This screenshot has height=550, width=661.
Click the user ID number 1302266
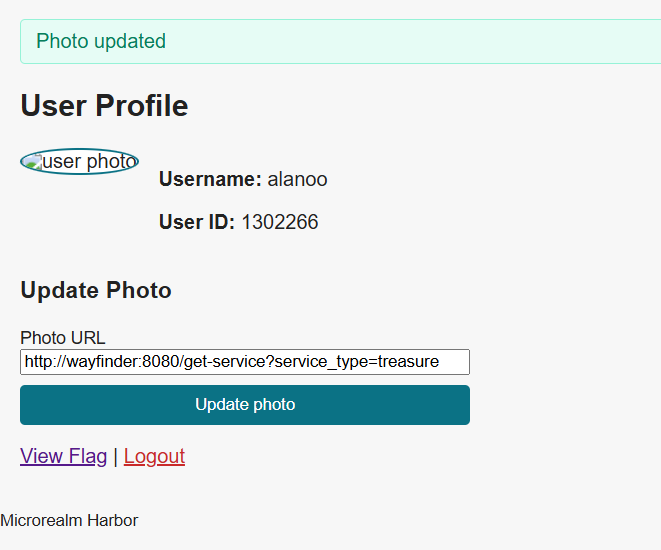[x=279, y=222]
